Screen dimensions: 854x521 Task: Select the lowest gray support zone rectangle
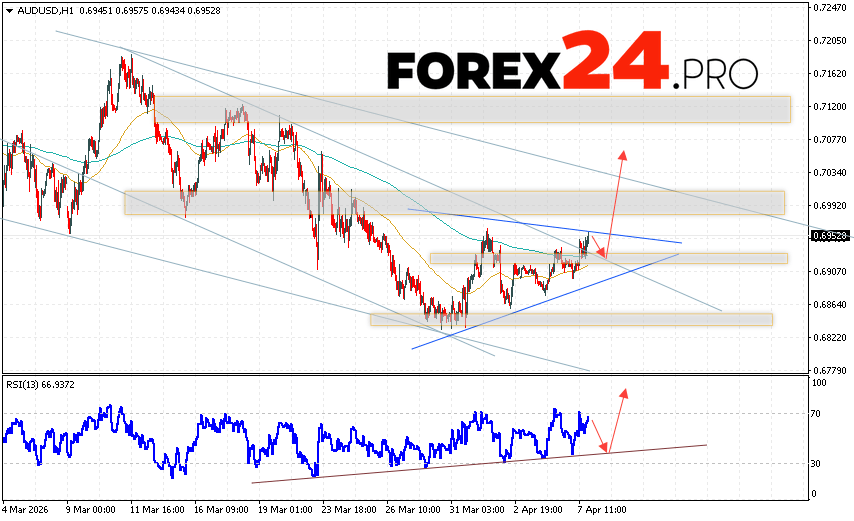[570, 320]
